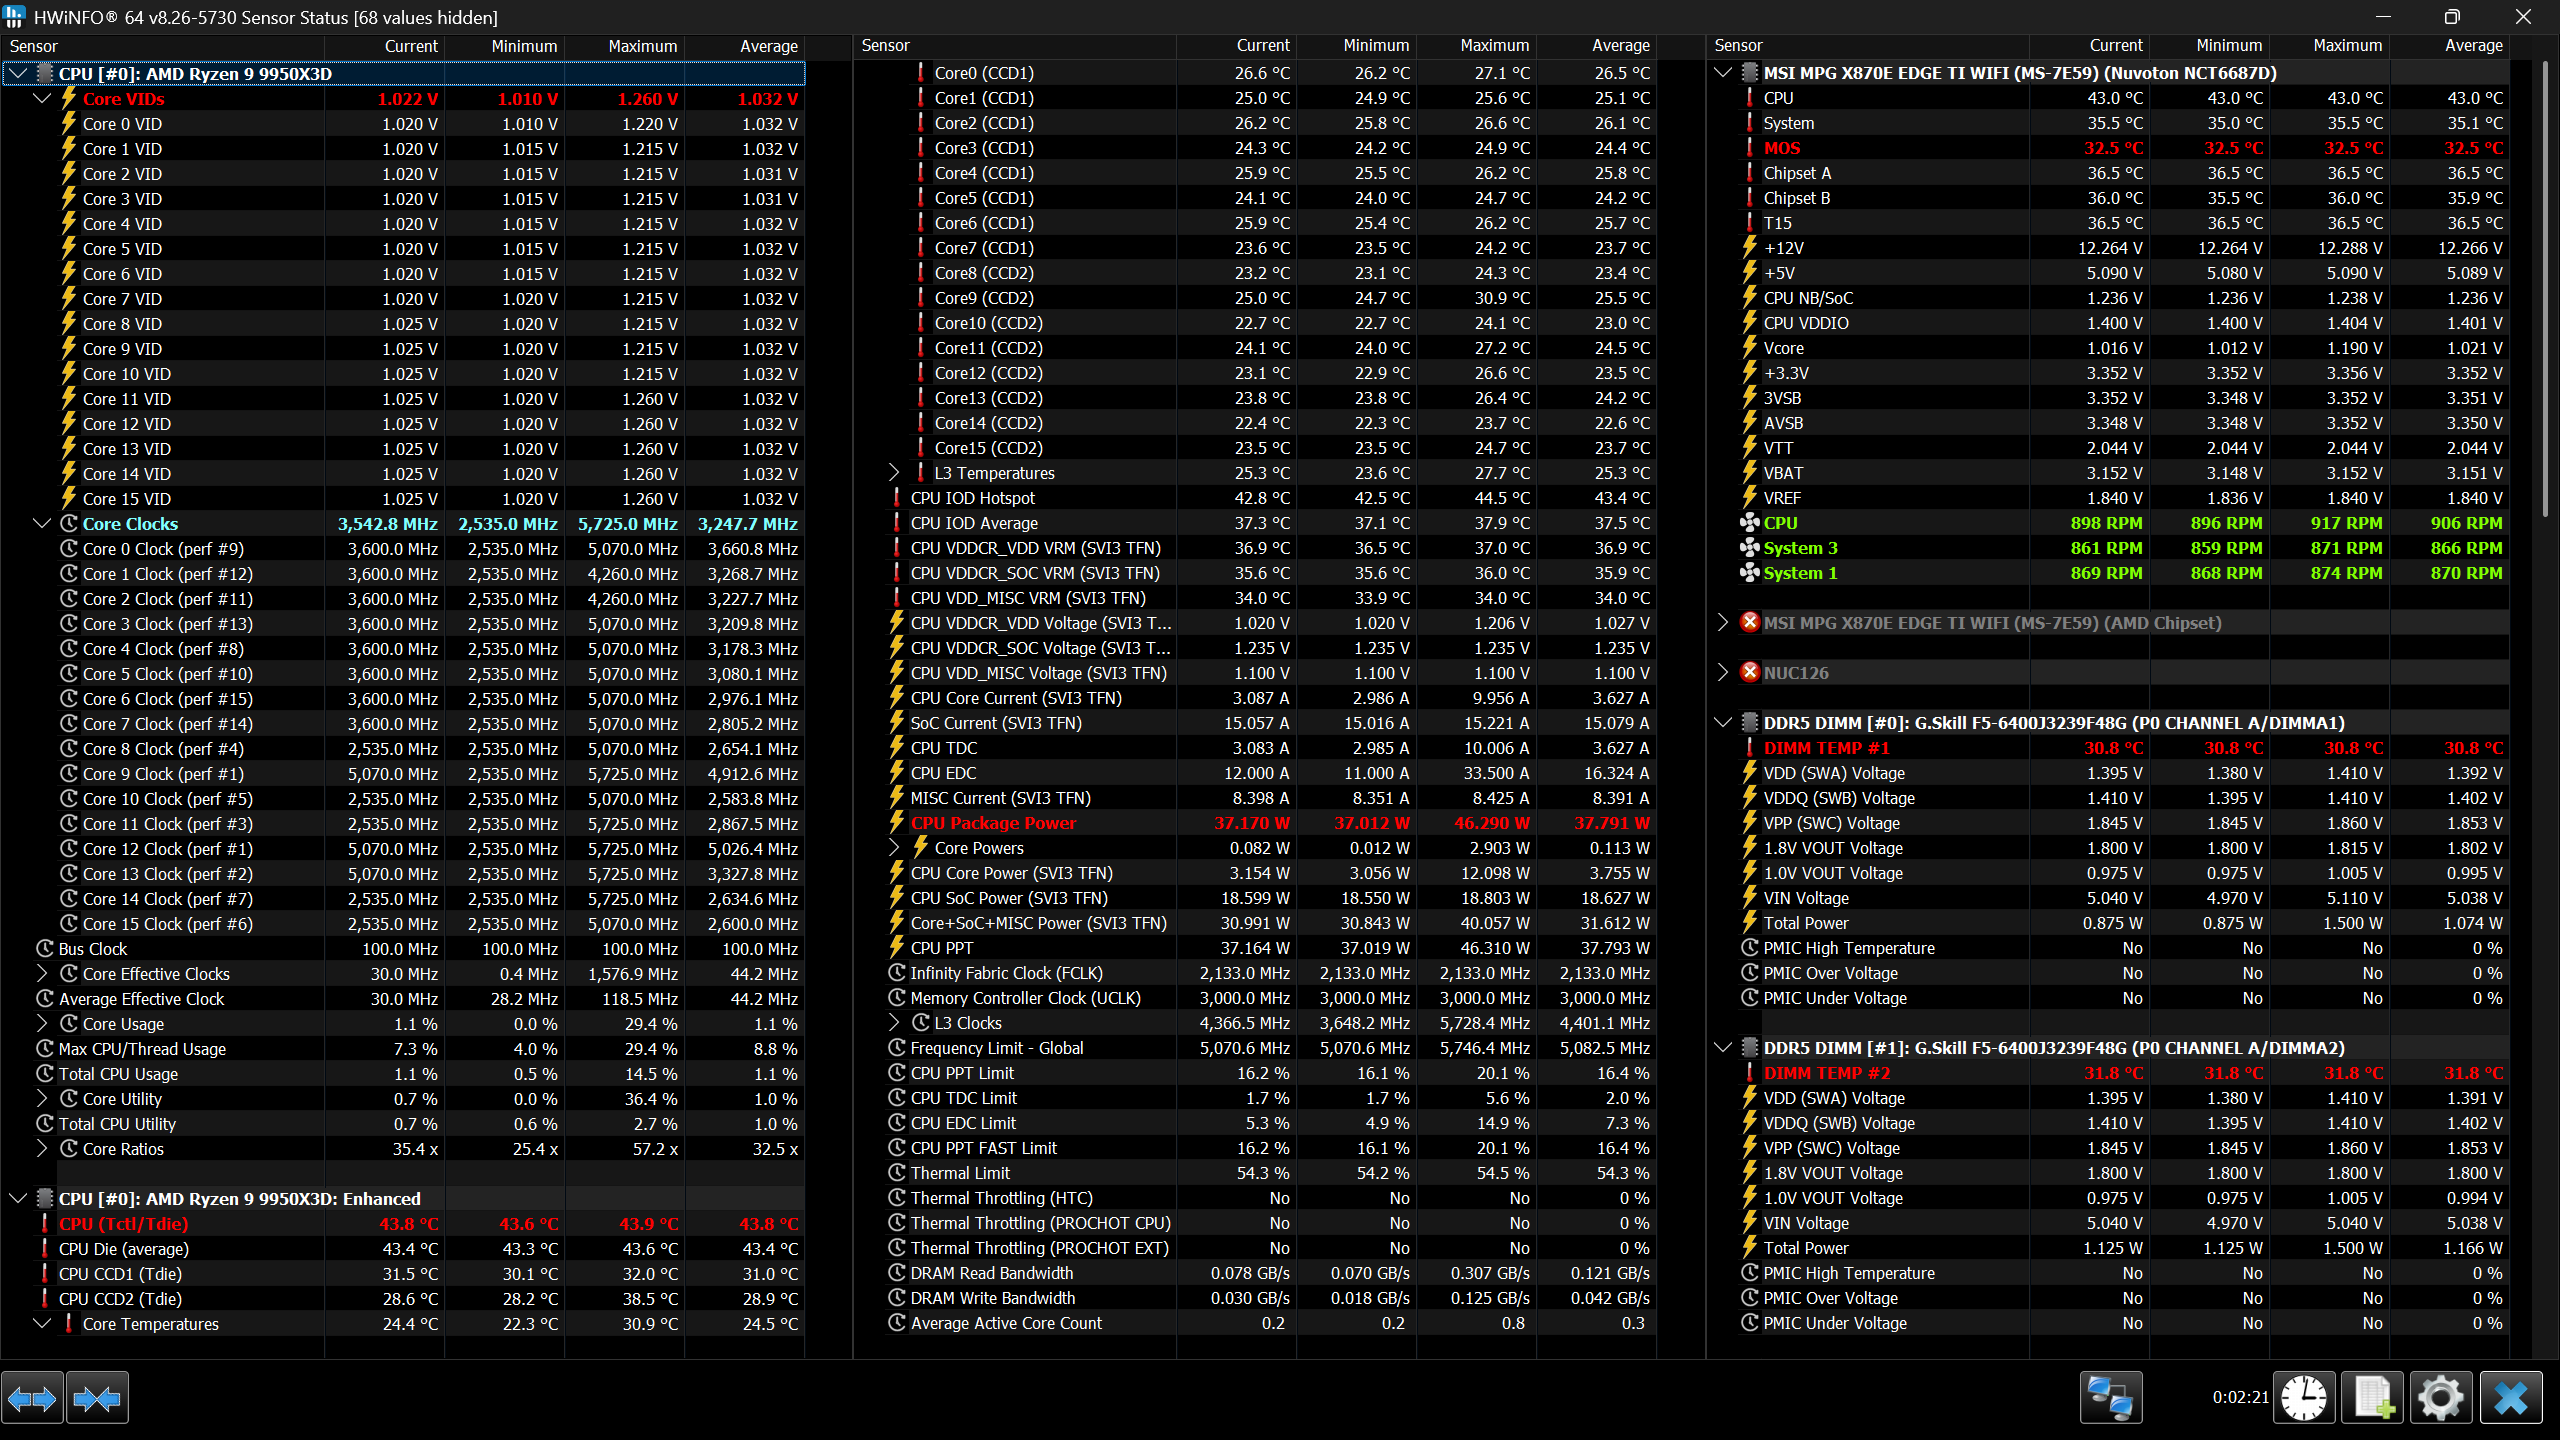2560x1440 pixels.
Task: Click the vertical scrollbar on the right
Action: pos(2545,290)
